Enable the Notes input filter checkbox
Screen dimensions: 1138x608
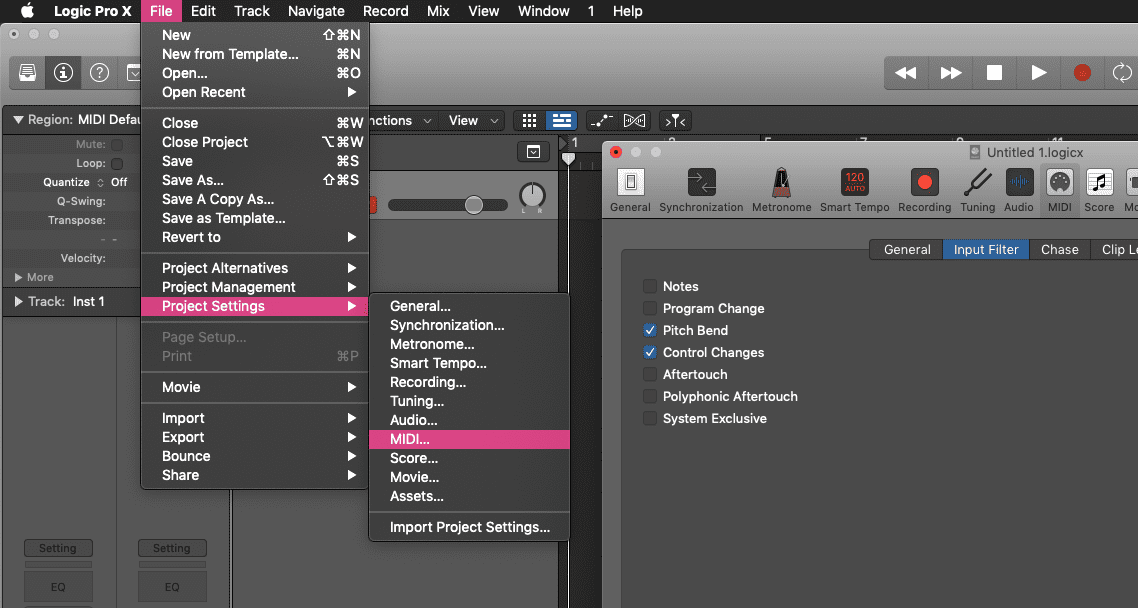pos(650,286)
